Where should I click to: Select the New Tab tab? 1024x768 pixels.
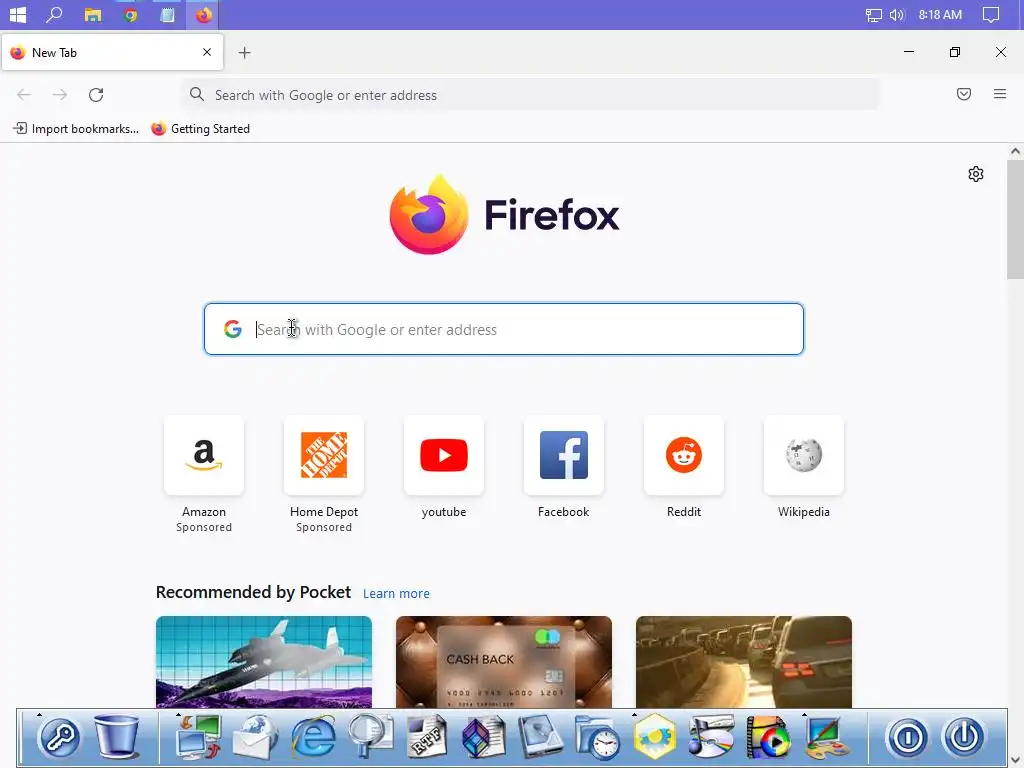(112, 53)
